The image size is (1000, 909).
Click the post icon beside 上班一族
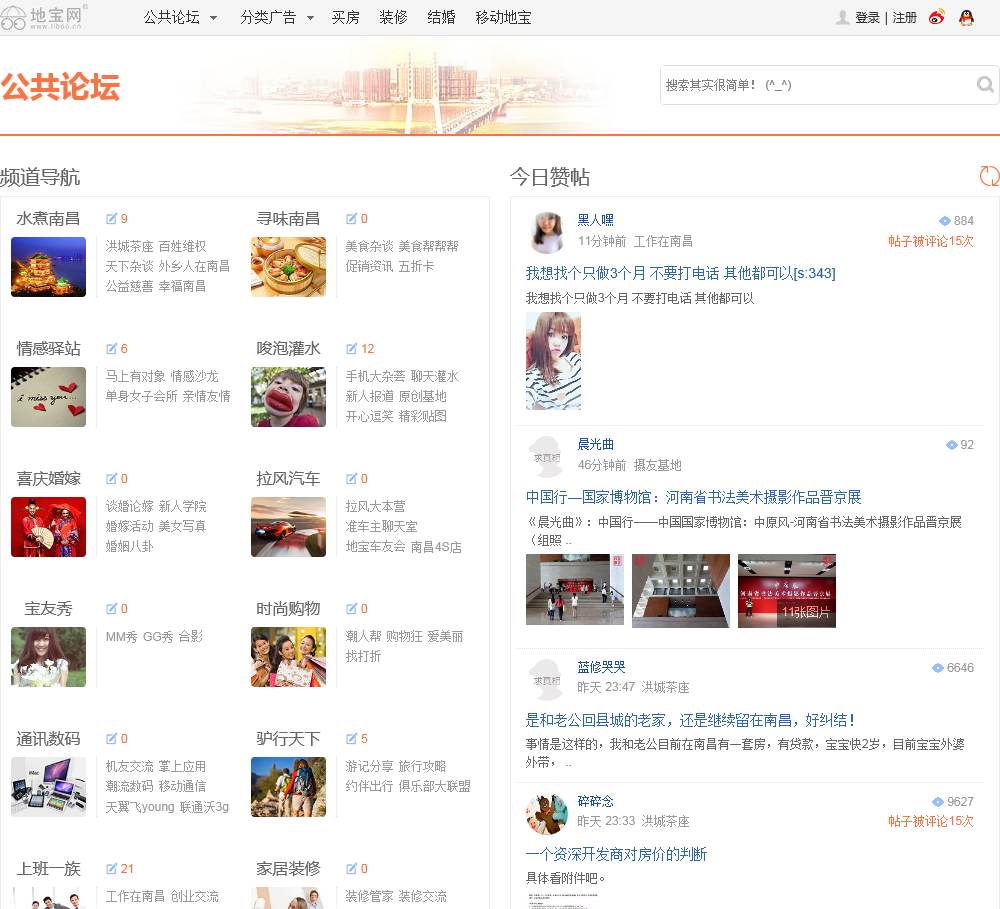click(112, 869)
